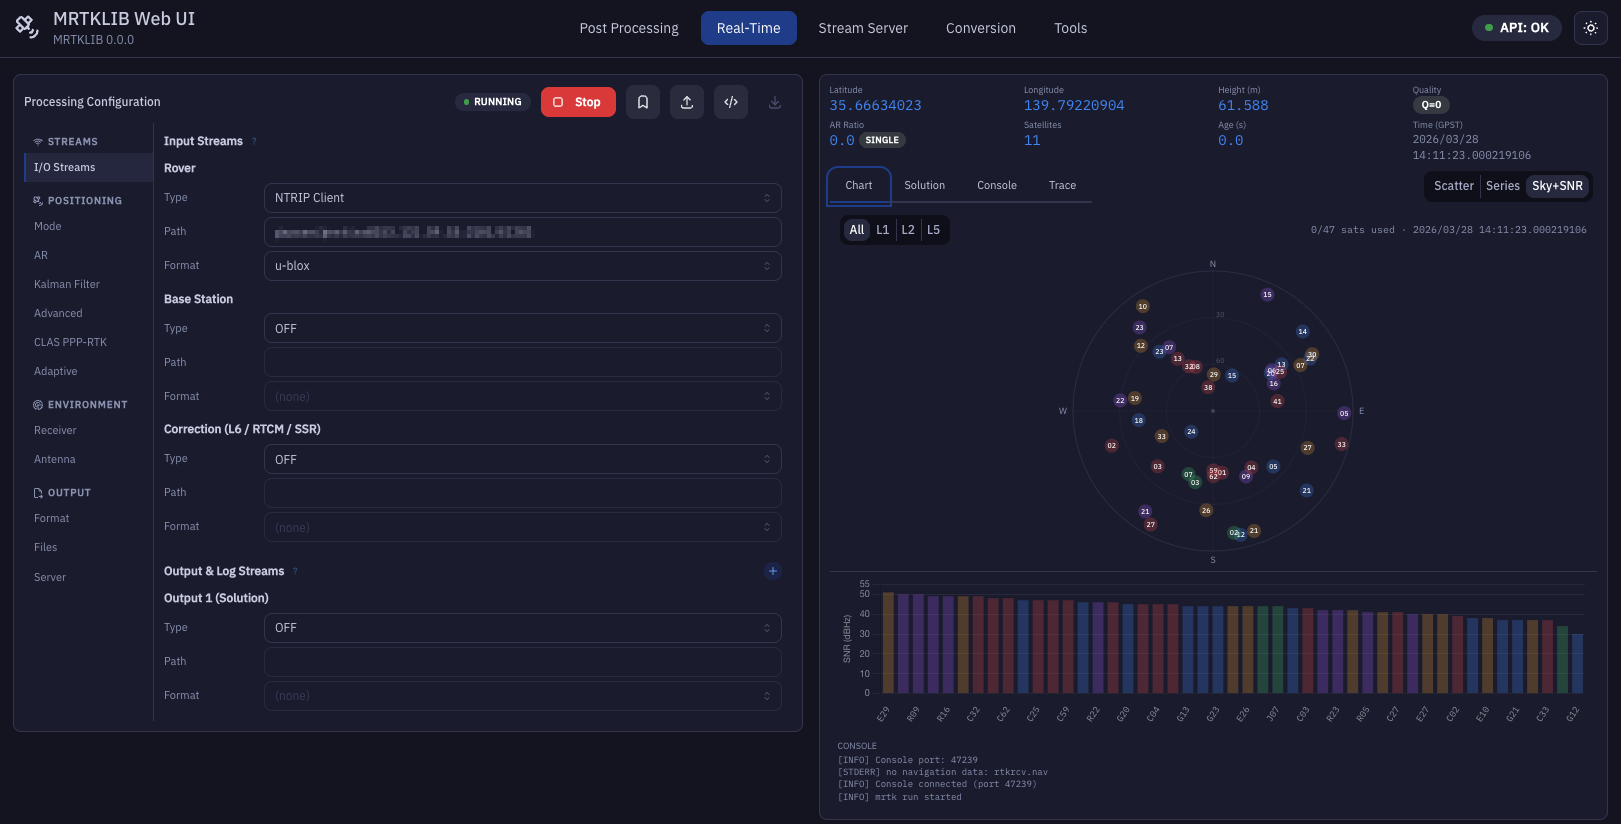The image size is (1621, 824).
Task: Open Receiver environment settings
Action: click(88, 431)
